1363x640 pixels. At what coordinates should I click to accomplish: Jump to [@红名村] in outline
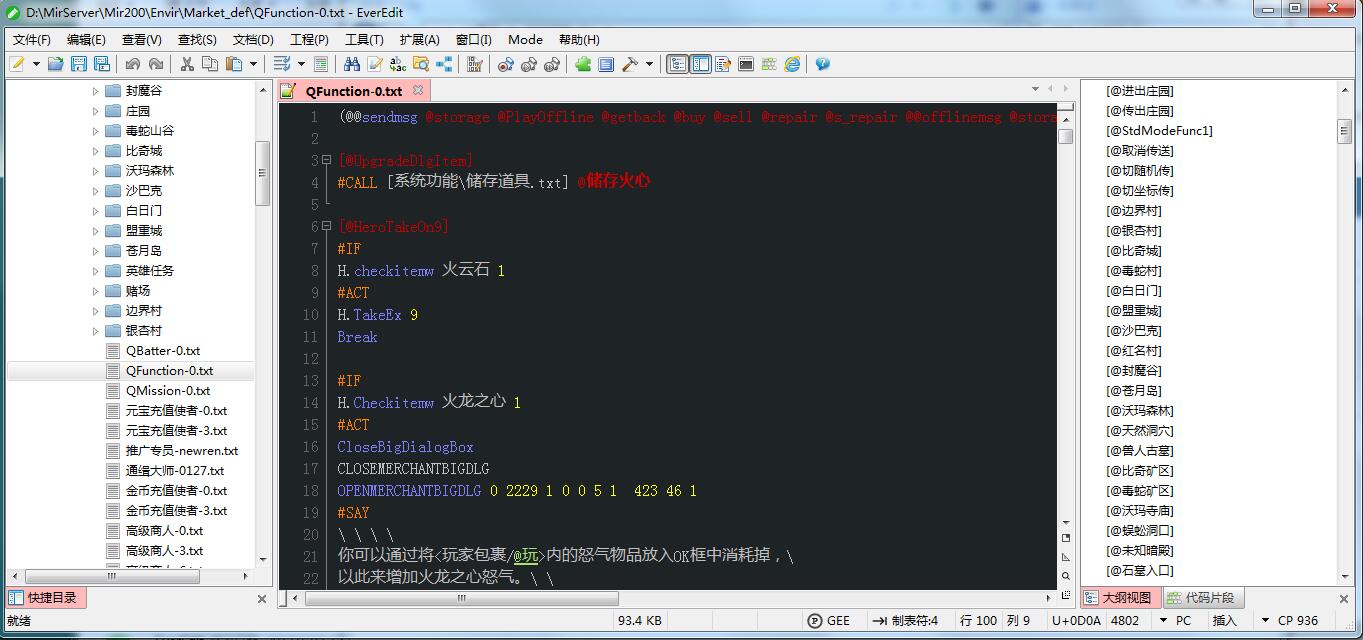point(1134,350)
